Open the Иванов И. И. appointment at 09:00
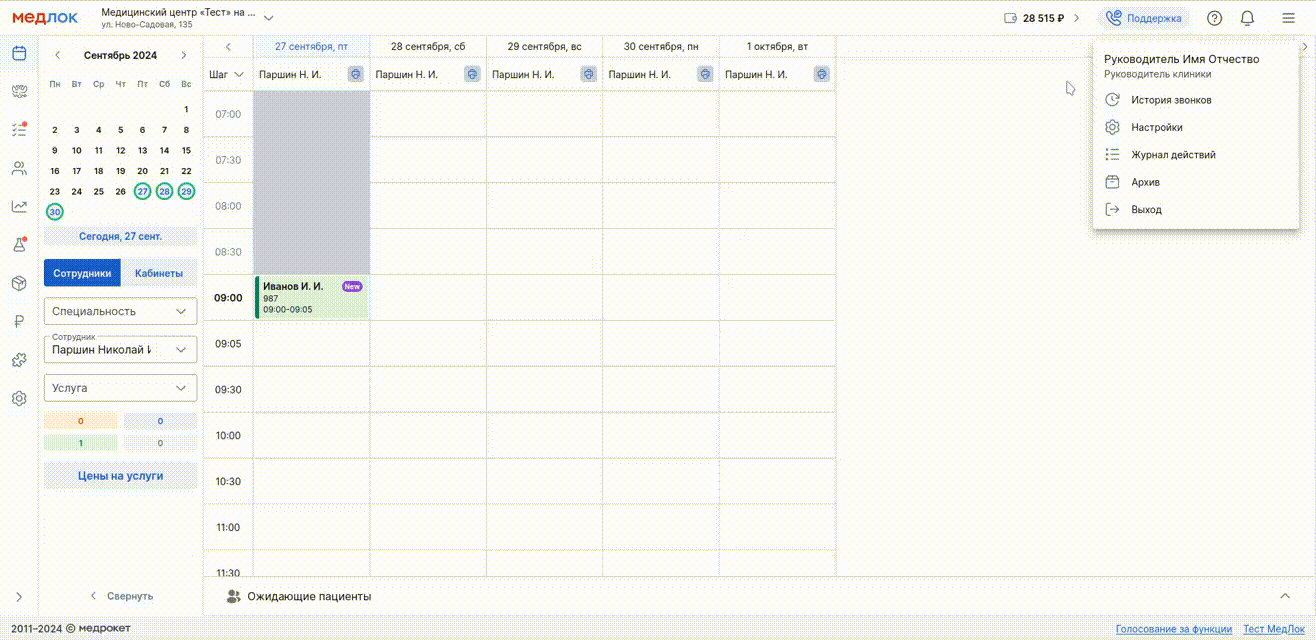Image resolution: width=1316 pixels, height=640 pixels. pos(312,298)
